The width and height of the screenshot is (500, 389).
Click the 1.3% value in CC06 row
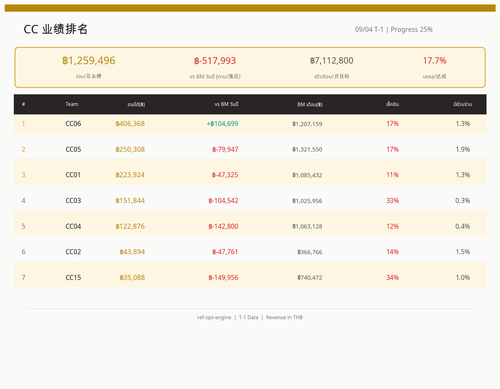pyautogui.click(x=463, y=124)
